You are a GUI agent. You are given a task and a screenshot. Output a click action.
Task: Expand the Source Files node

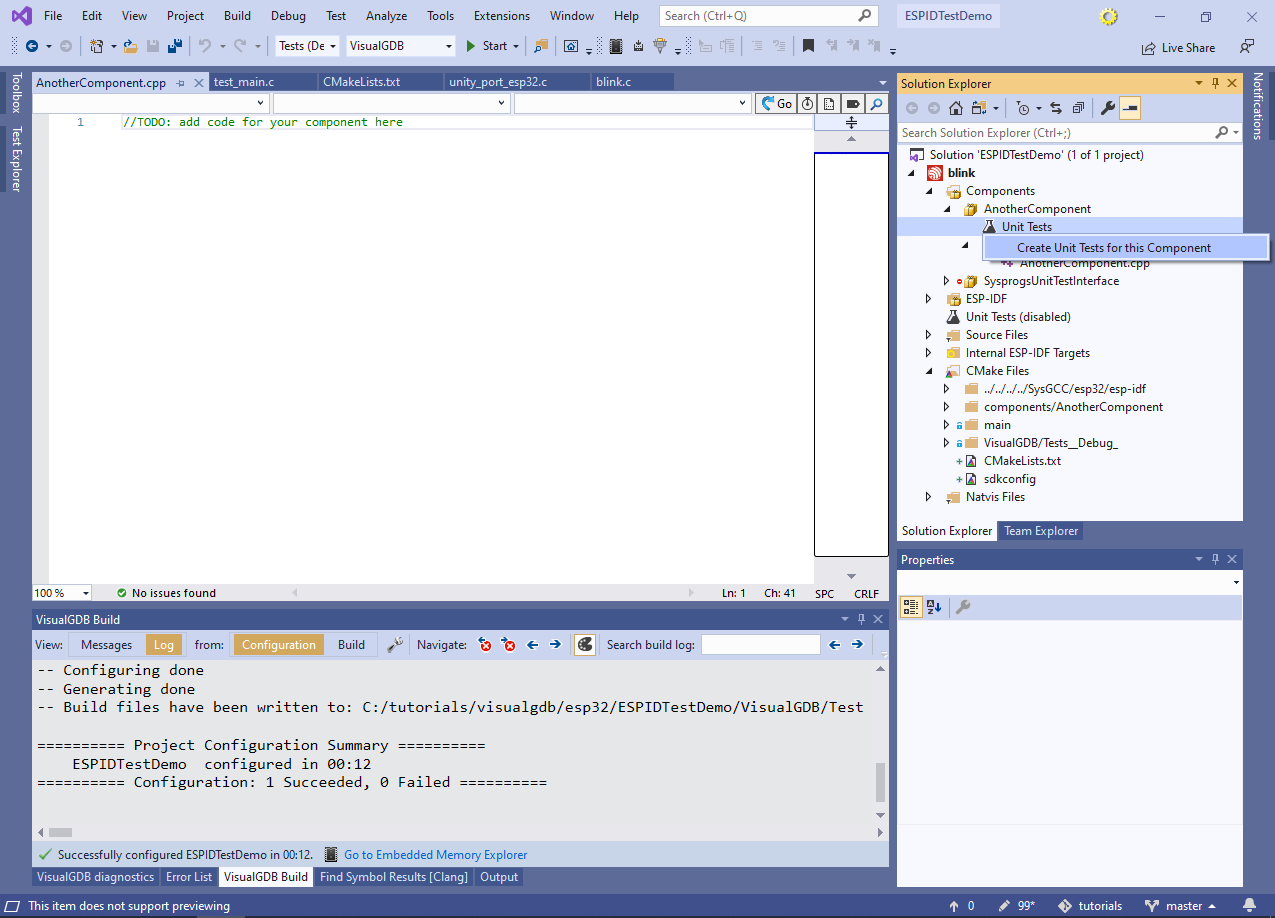[x=929, y=335]
